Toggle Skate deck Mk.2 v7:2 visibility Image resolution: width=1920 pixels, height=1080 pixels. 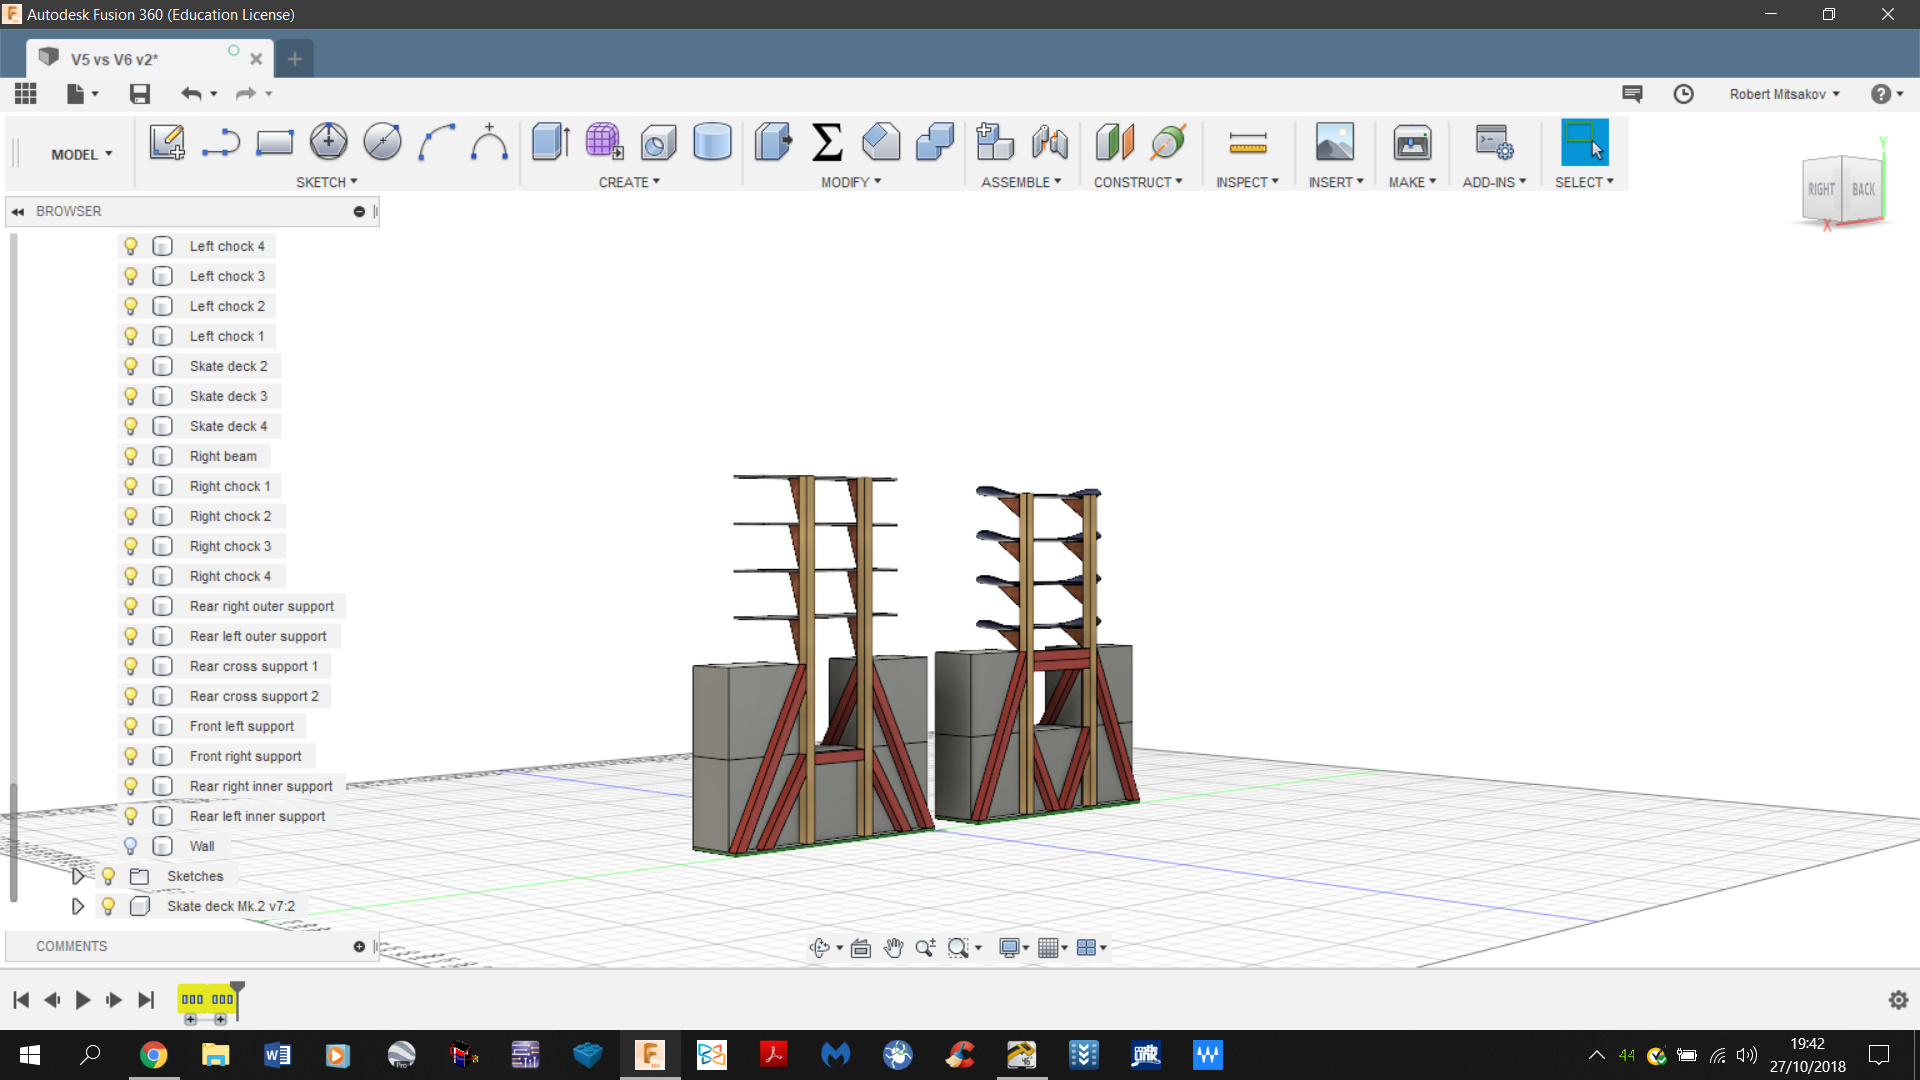[x=109, y=906]
